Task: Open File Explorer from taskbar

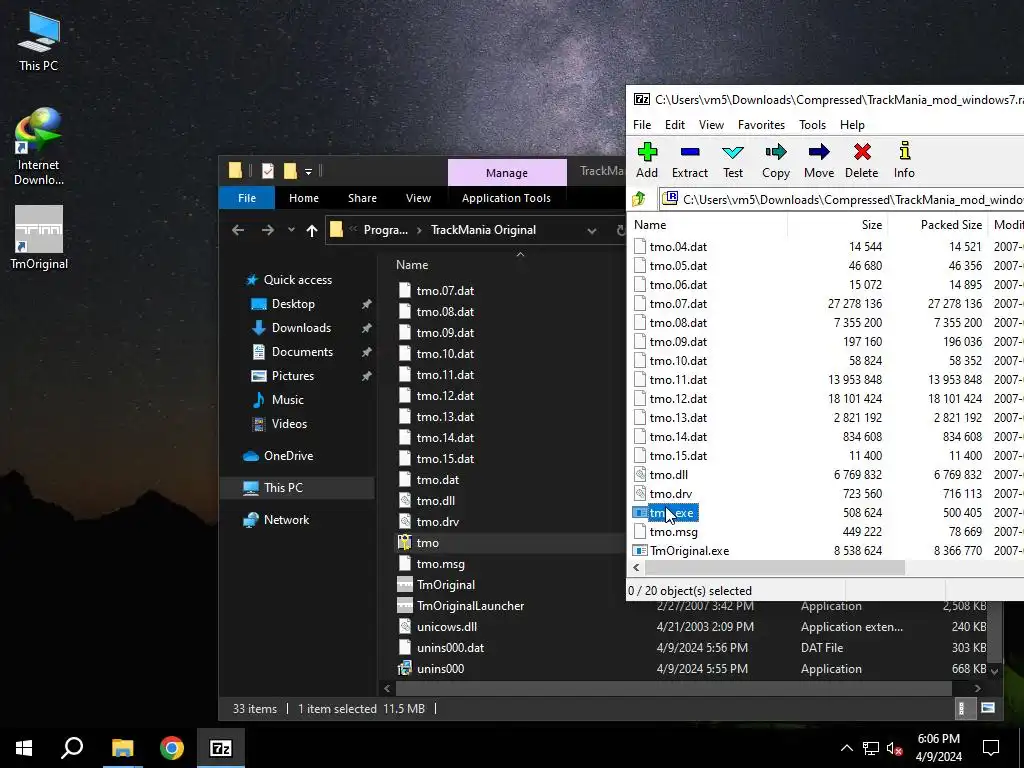Action: click(x=122, y=748)
